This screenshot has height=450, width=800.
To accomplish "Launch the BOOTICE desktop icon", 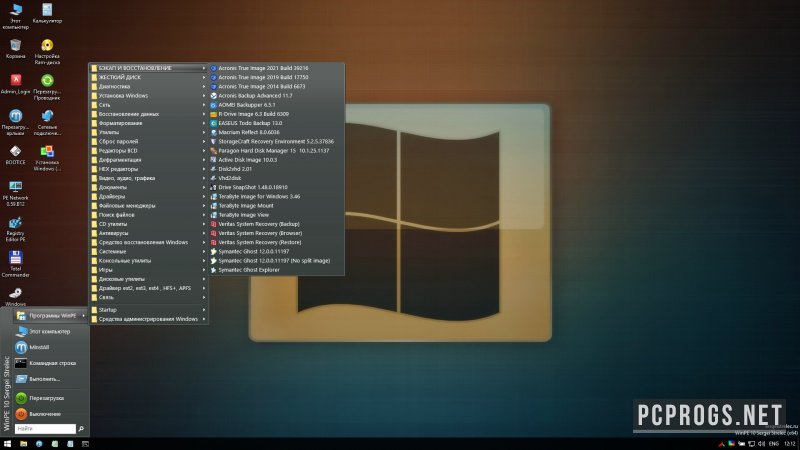I will [15, 155].
